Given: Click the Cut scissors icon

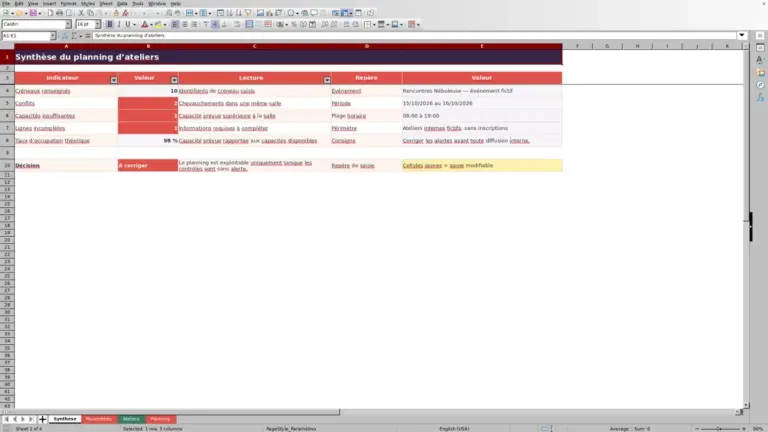Looking at the screenshot, I should tap(81, 13).
